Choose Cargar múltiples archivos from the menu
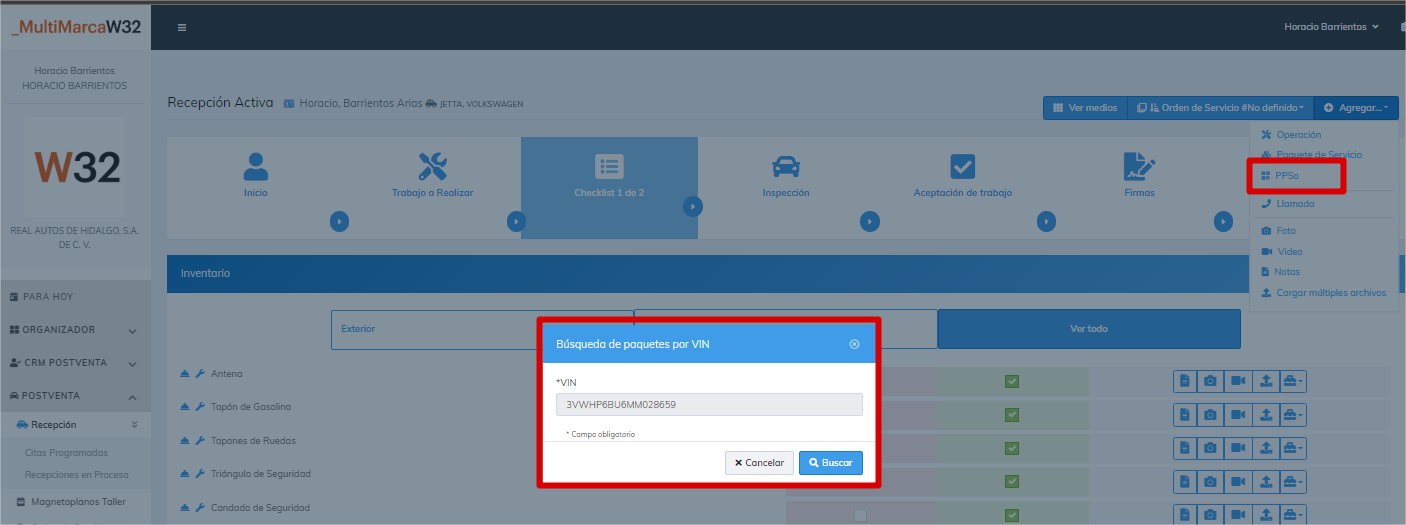 click(1323, 293)
